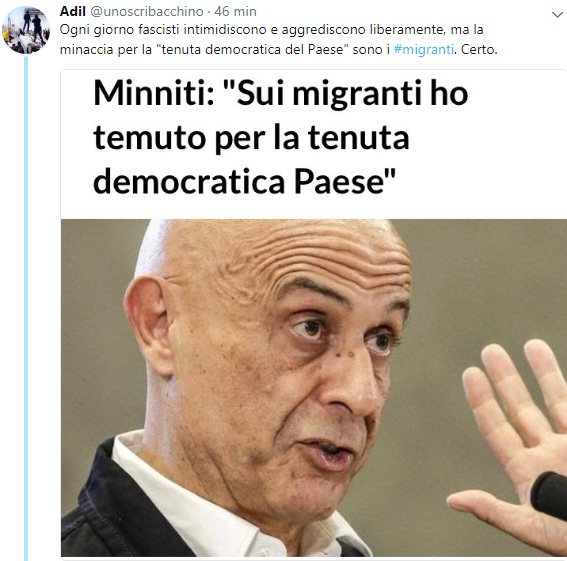
Task: Open Adil's round profile avatar
Action: (26, 30)
